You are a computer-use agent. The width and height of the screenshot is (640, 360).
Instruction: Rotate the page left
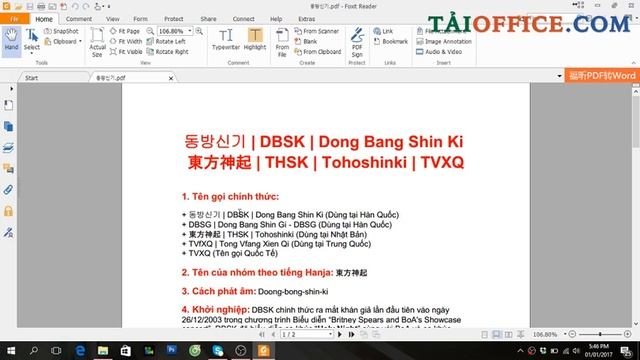[166, 41]
